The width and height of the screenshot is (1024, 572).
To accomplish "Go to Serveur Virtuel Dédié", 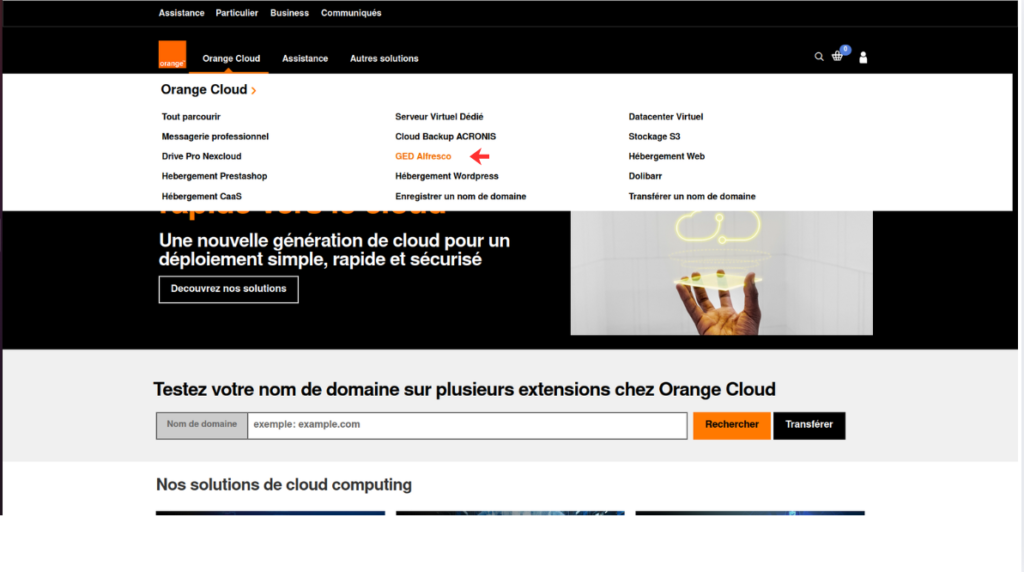I will pos(439,117).
